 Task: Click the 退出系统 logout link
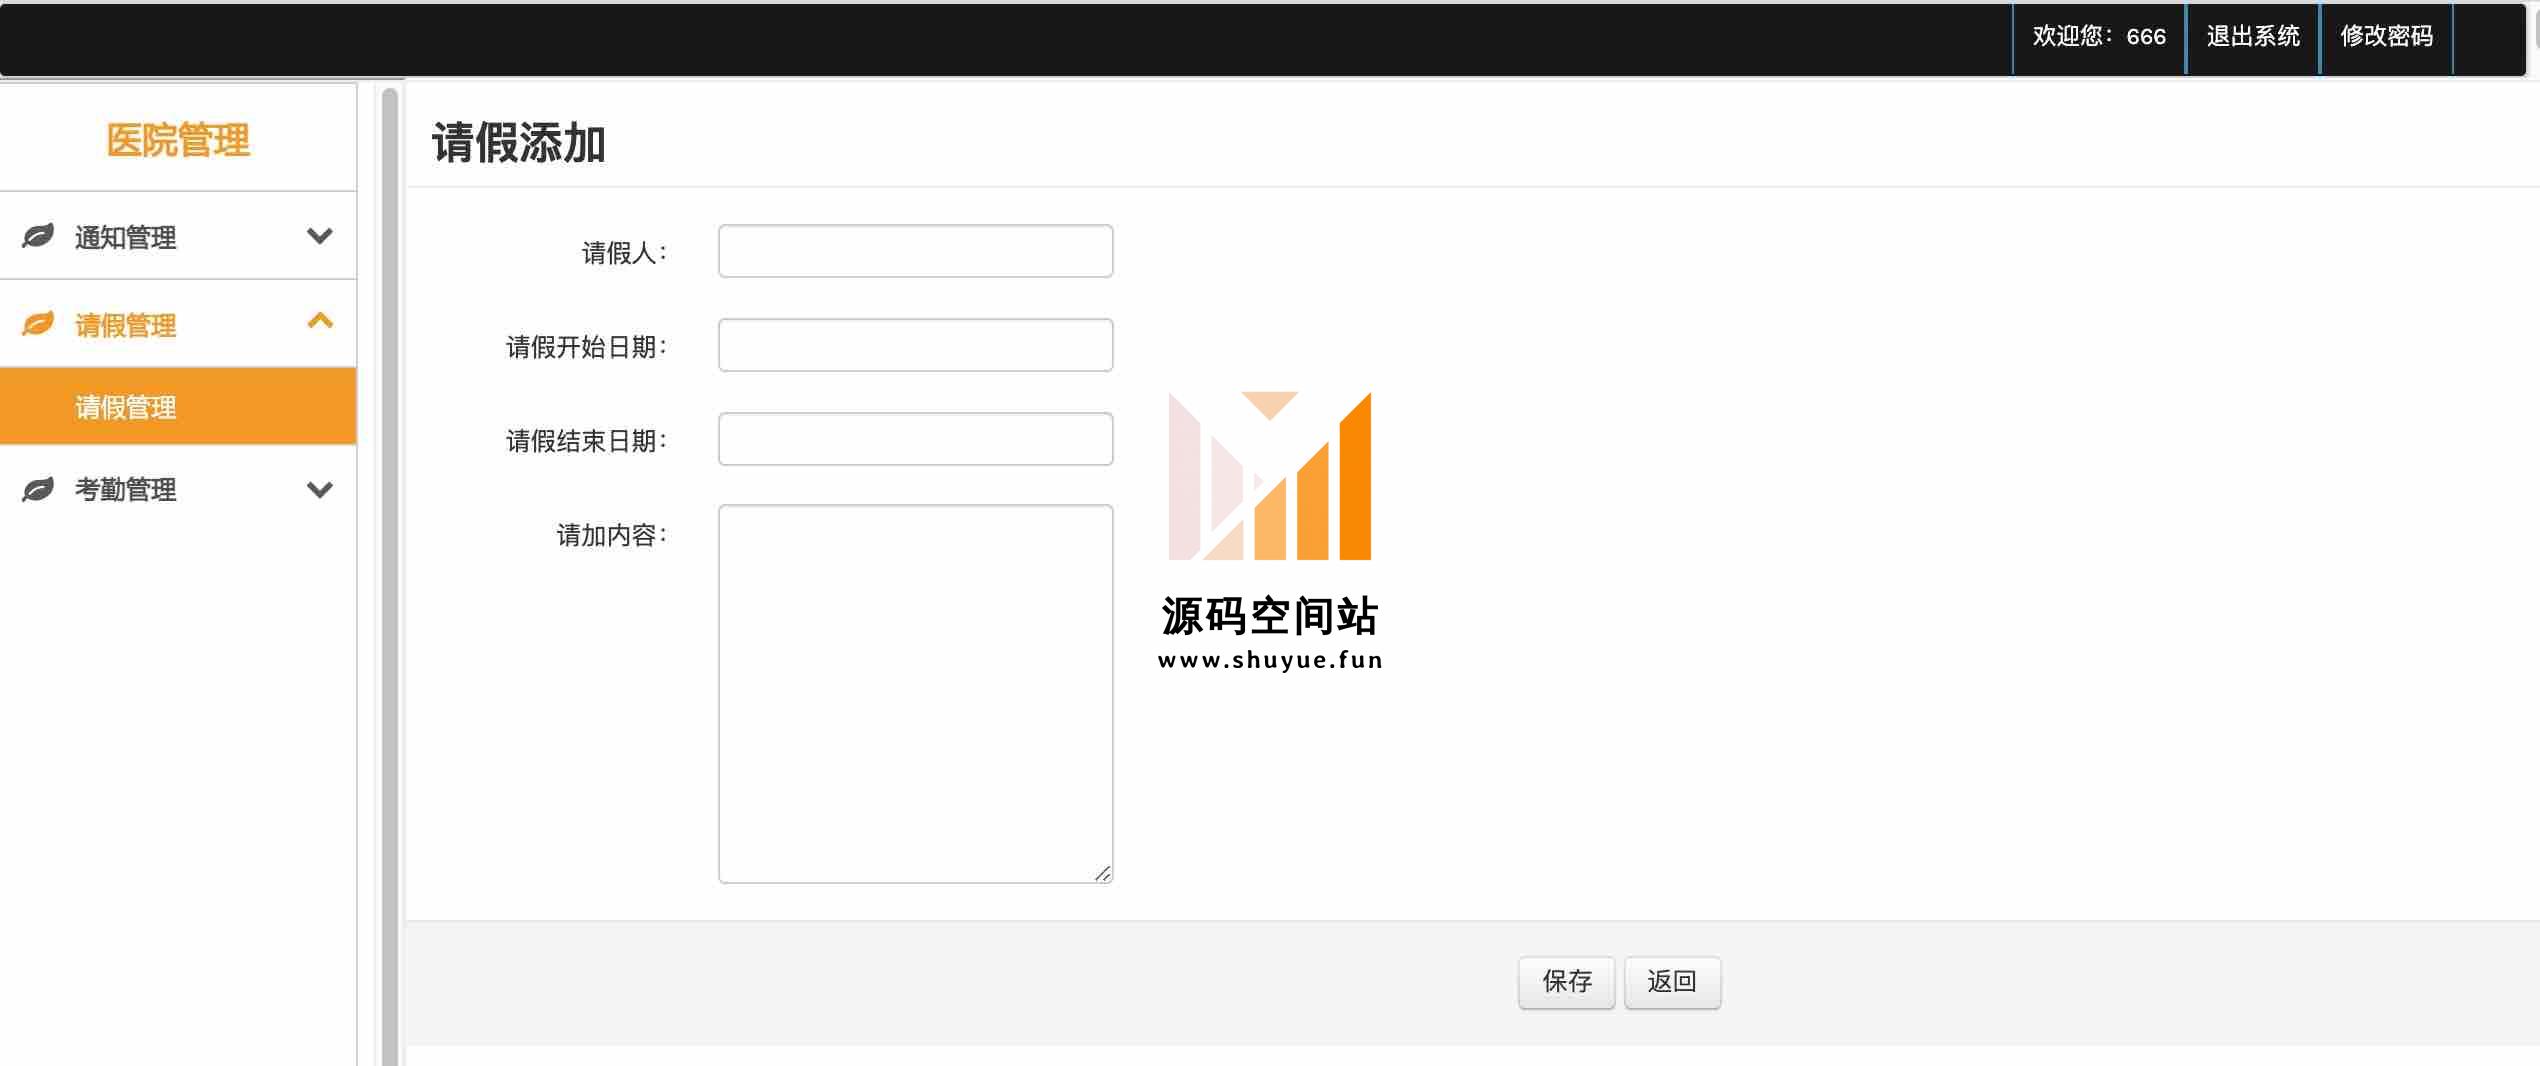tap(2253, 37)
